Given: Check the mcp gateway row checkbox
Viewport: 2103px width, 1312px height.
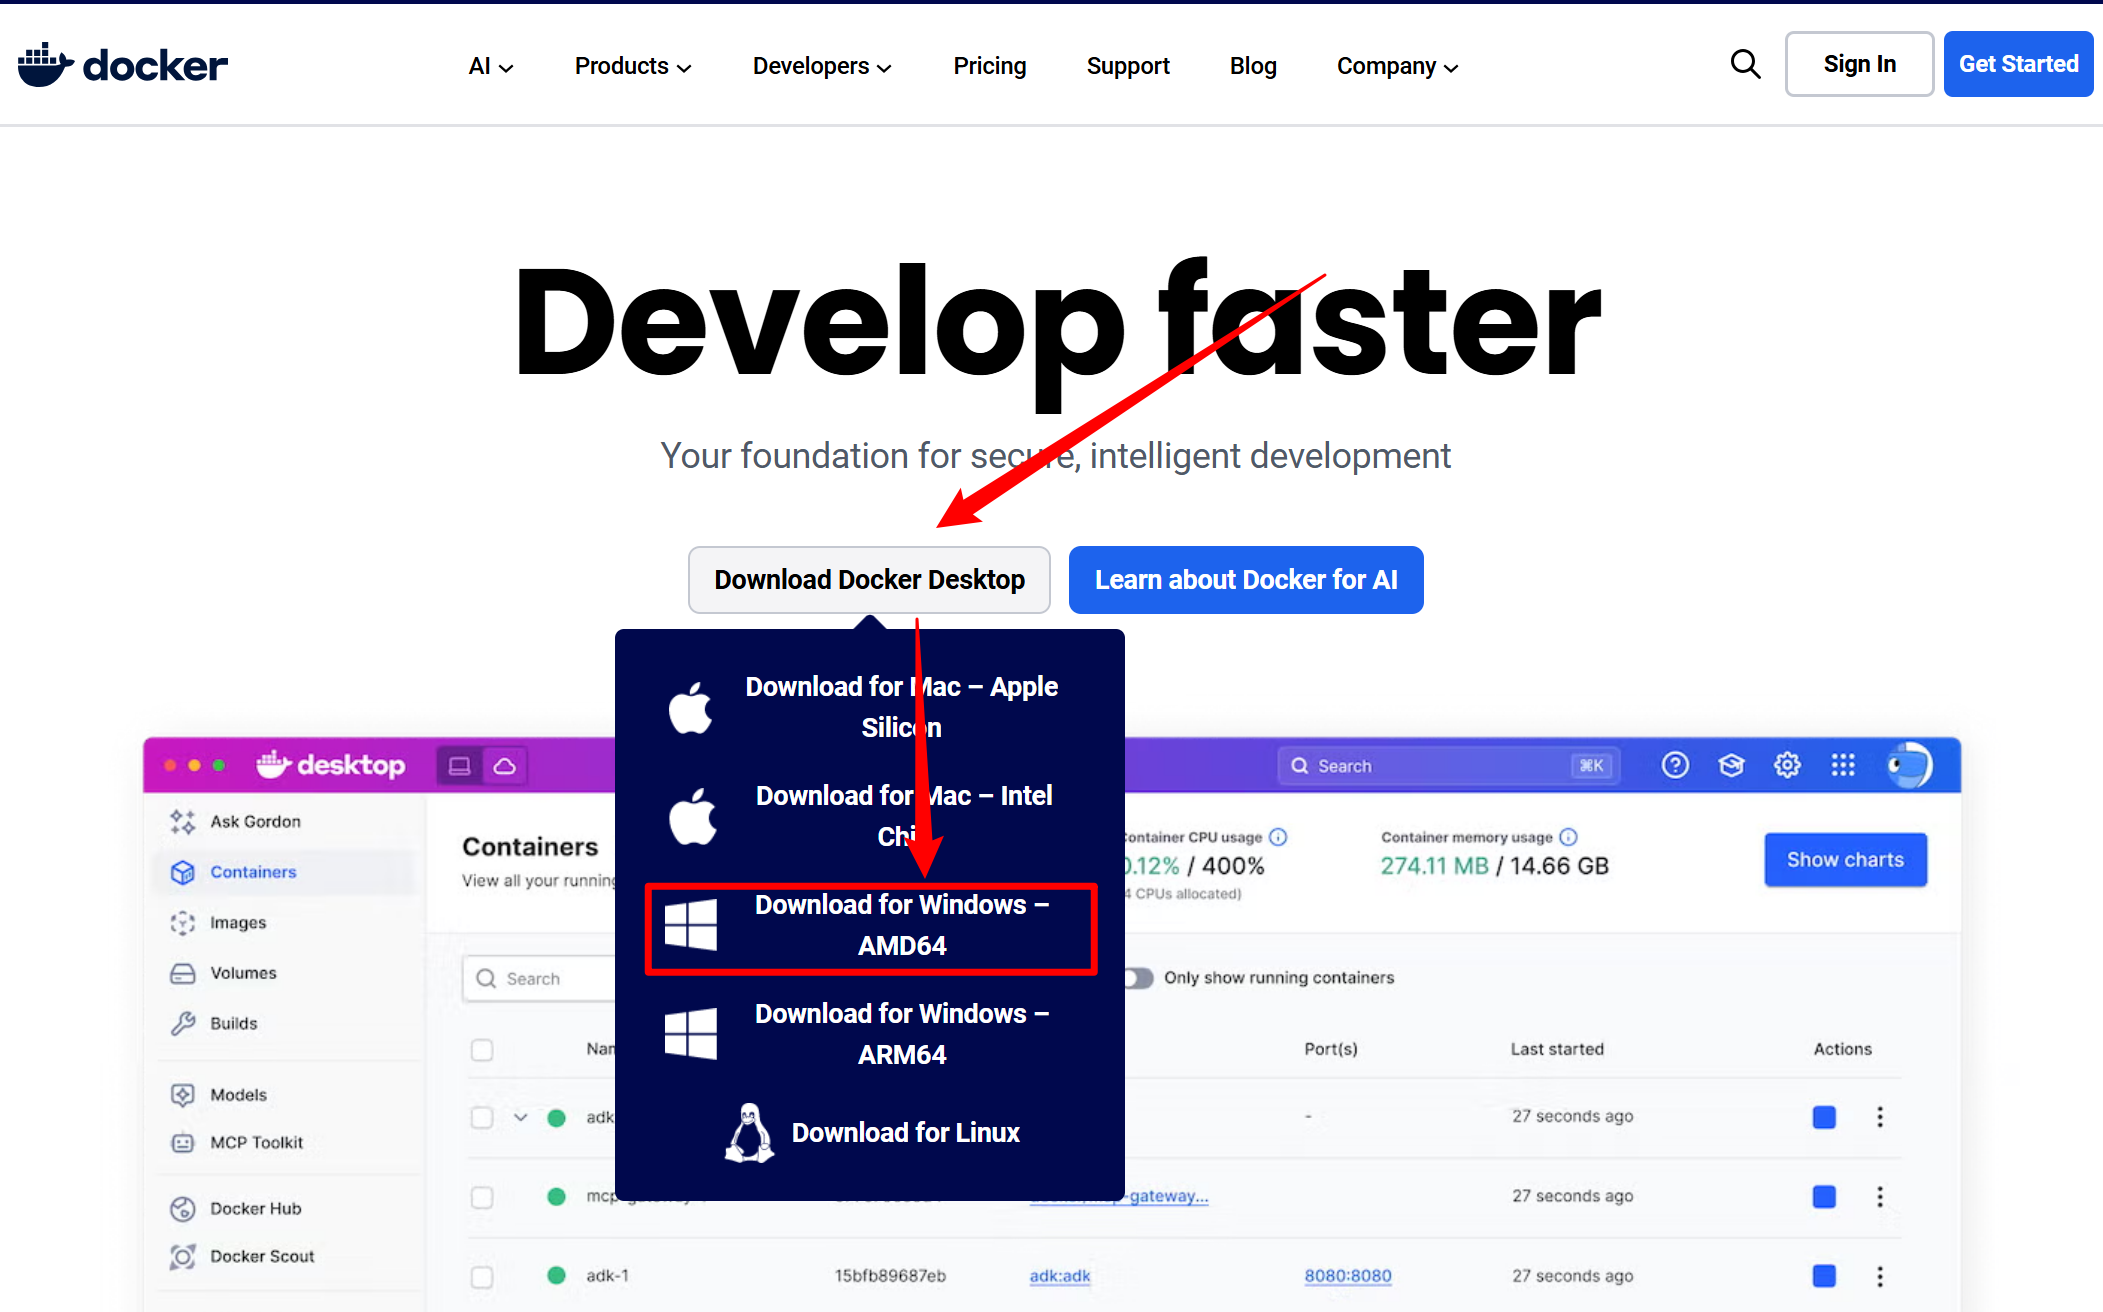Looking at the screenshot, I should click(482, 1197).
